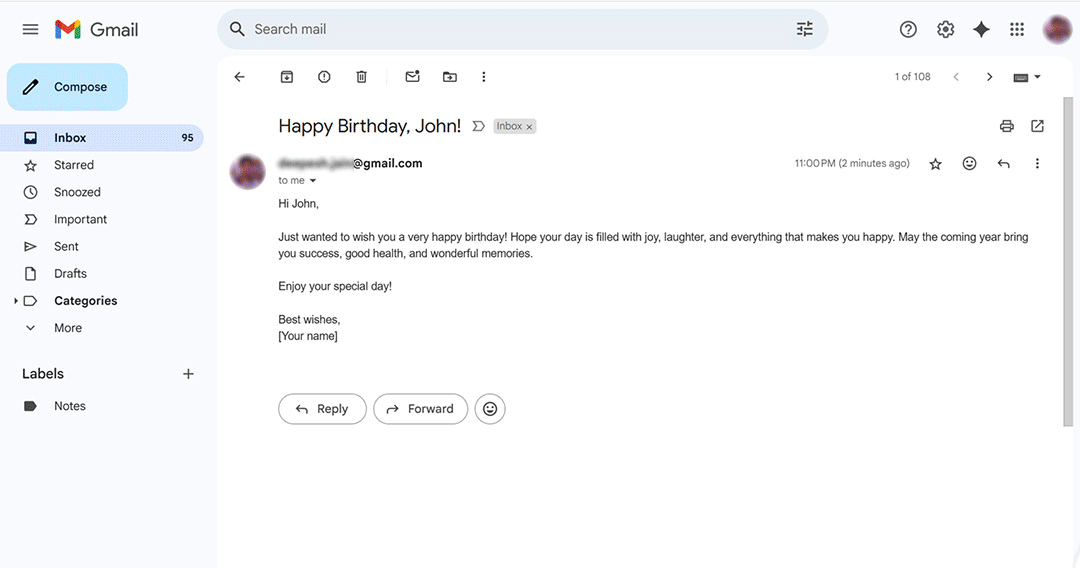Screen dimensions: 1080x568
Task: Open search options filter icon
Action: point(804,29)
